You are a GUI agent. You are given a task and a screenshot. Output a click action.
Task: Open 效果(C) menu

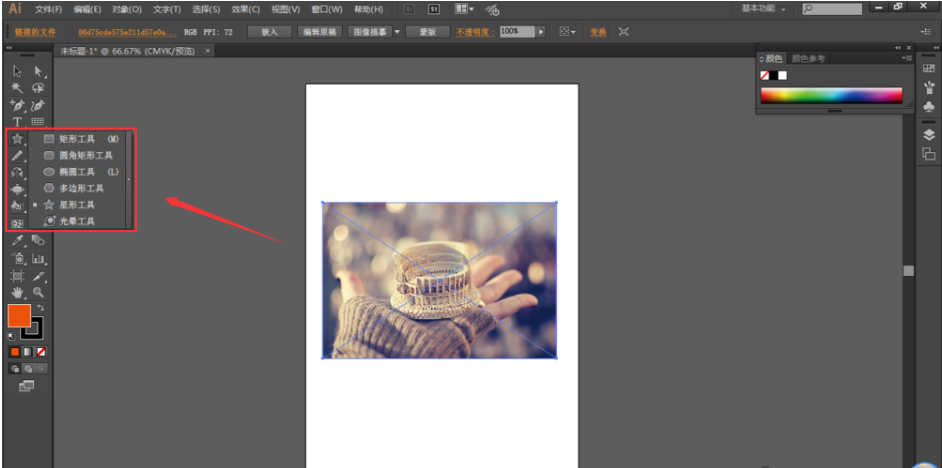pos(246,10)
